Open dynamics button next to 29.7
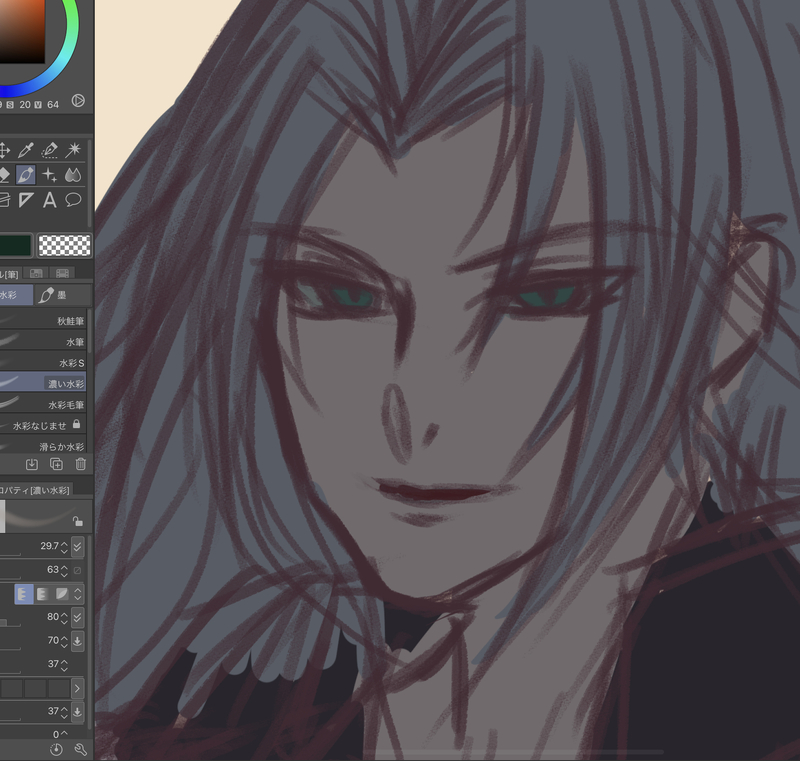800x761 pixels. coord(78,547)
